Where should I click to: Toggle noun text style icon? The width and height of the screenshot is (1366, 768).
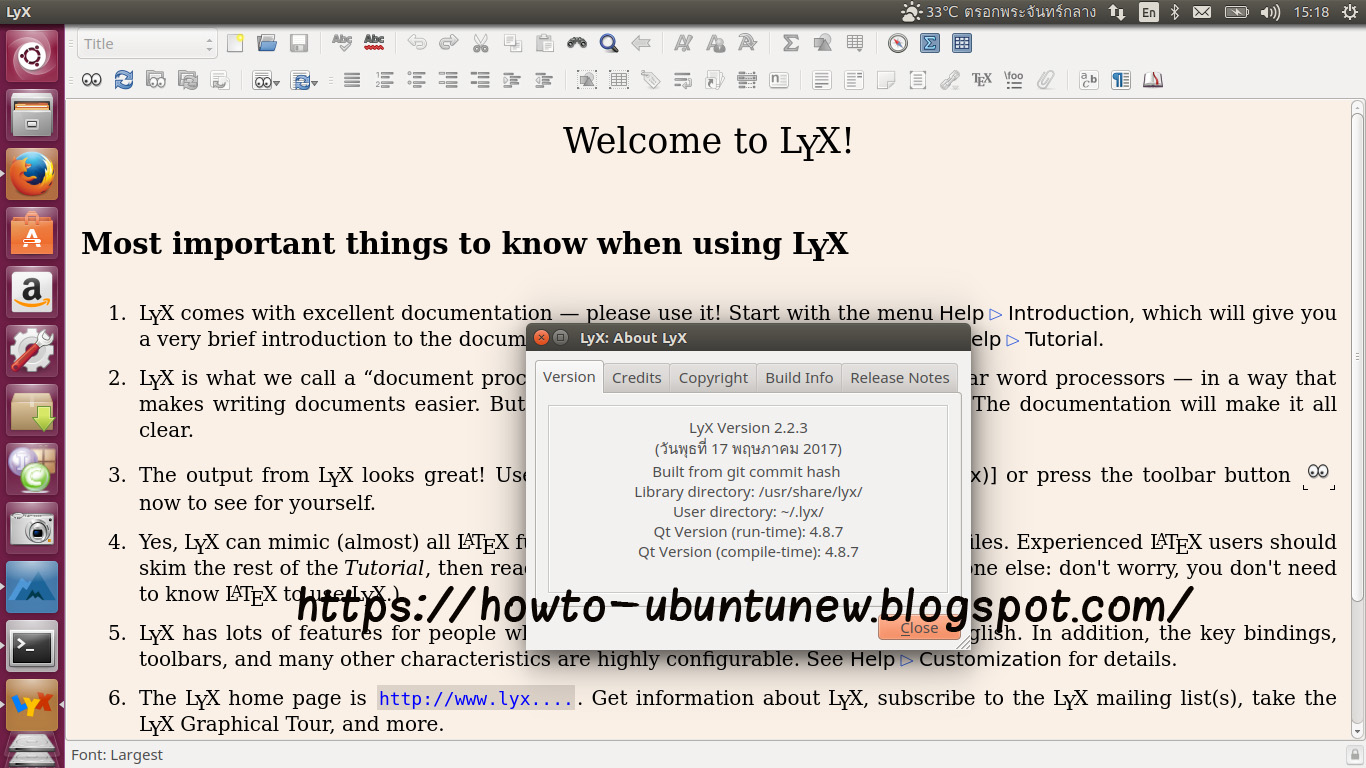716,43
